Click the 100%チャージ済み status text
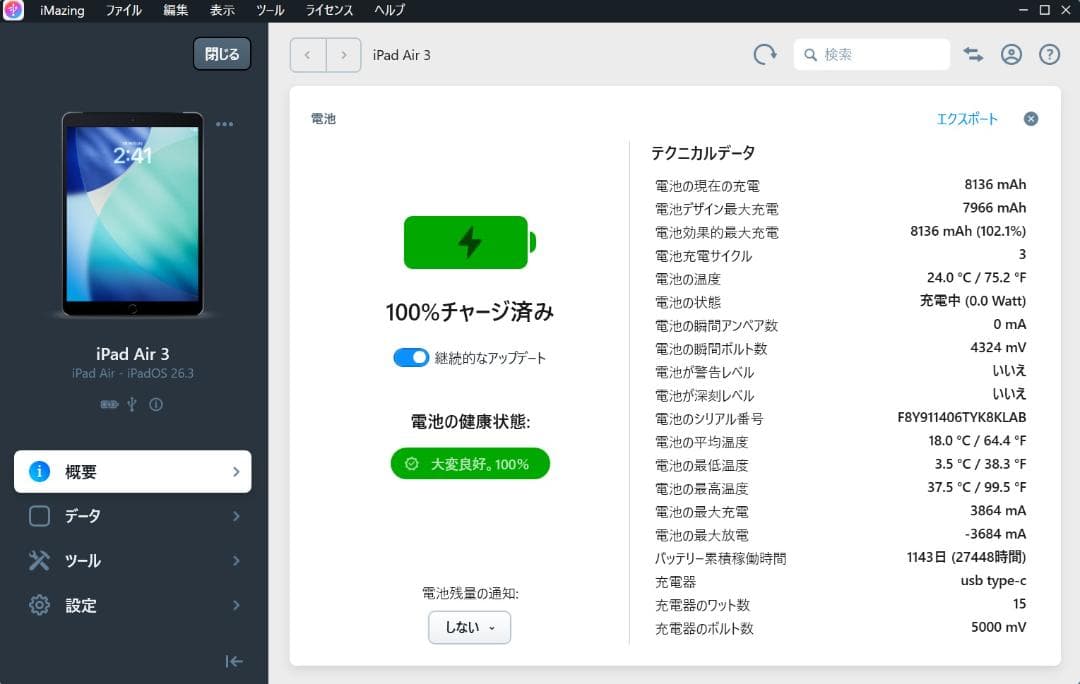Image resolution: width=1080 pixels, height=684 pixels. (470, 312)
